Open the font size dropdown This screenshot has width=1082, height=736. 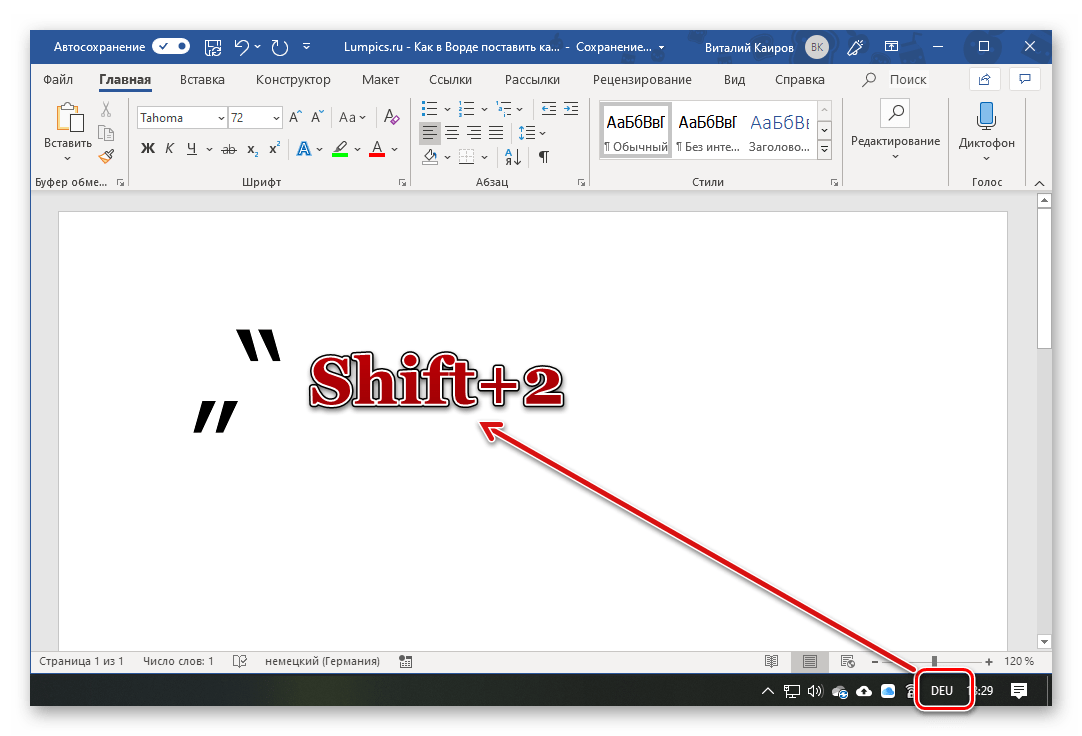[x=276, y=118]
